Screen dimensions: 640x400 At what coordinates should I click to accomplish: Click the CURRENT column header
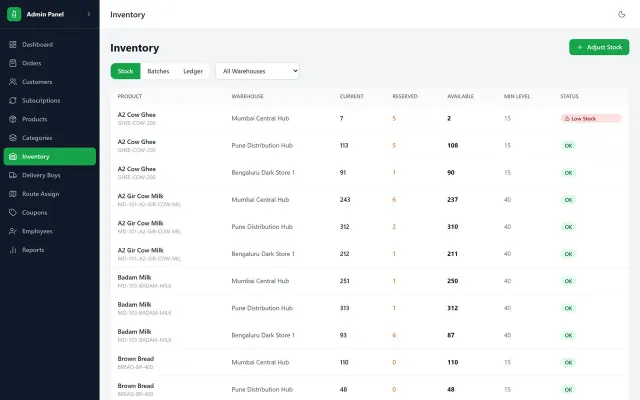pos(351,96)
